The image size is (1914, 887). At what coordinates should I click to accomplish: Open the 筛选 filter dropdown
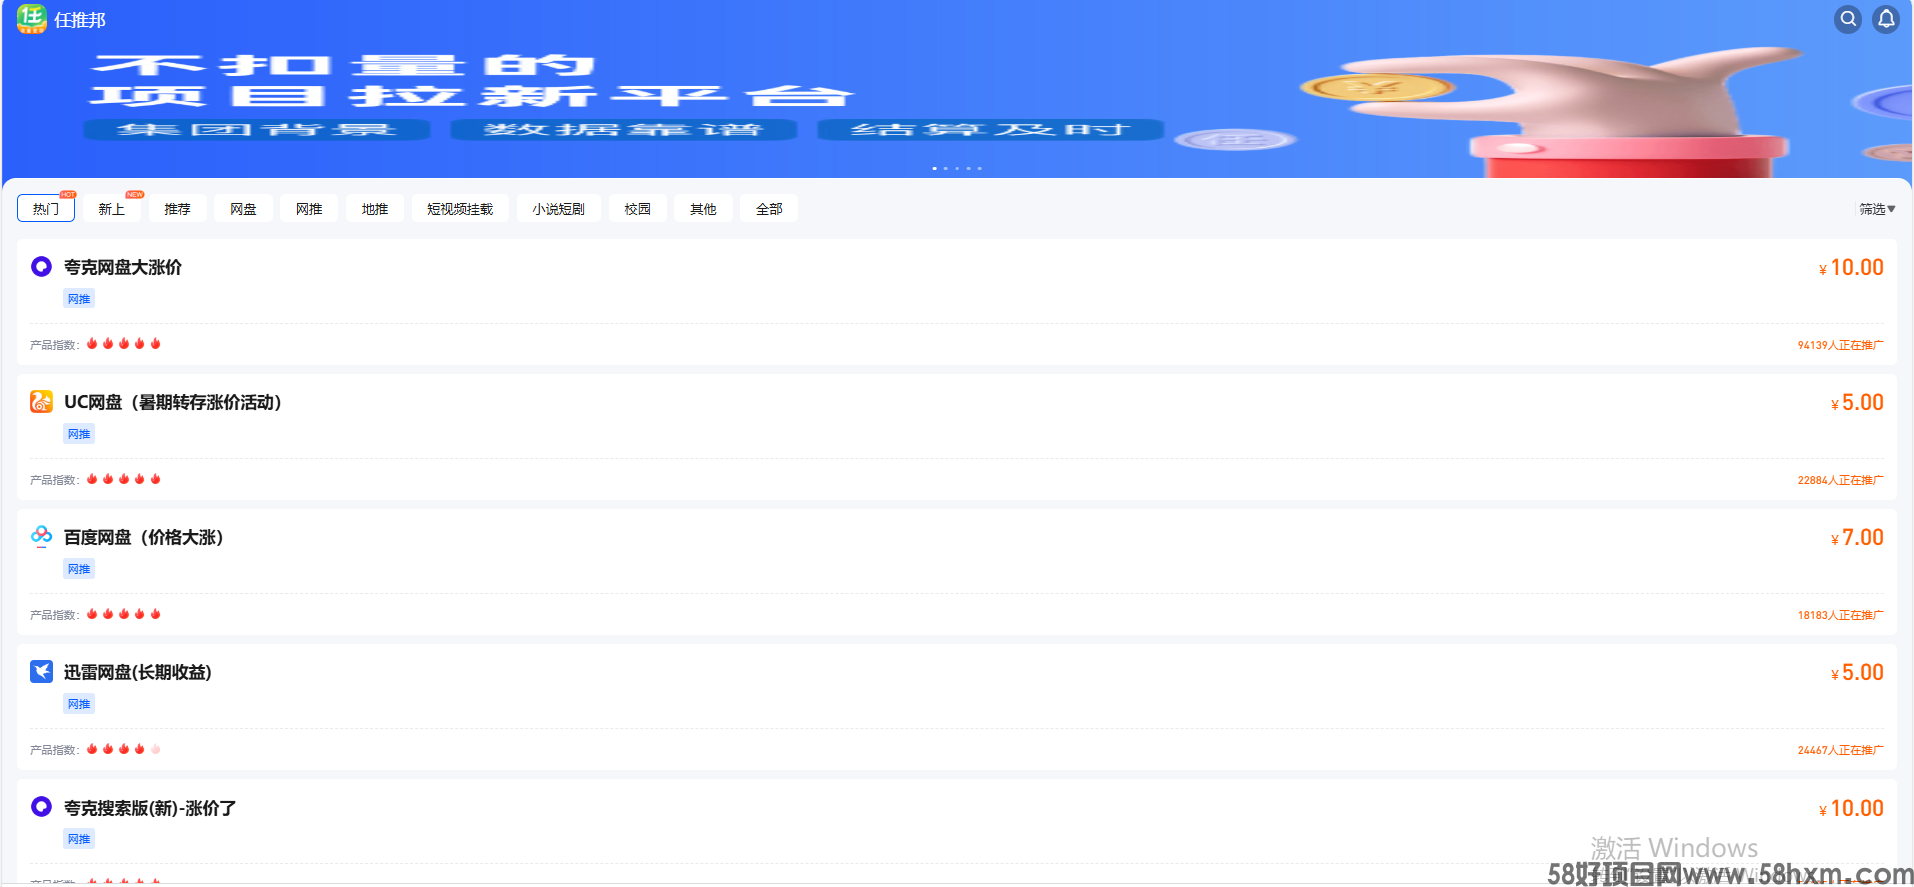[1877, 209]
